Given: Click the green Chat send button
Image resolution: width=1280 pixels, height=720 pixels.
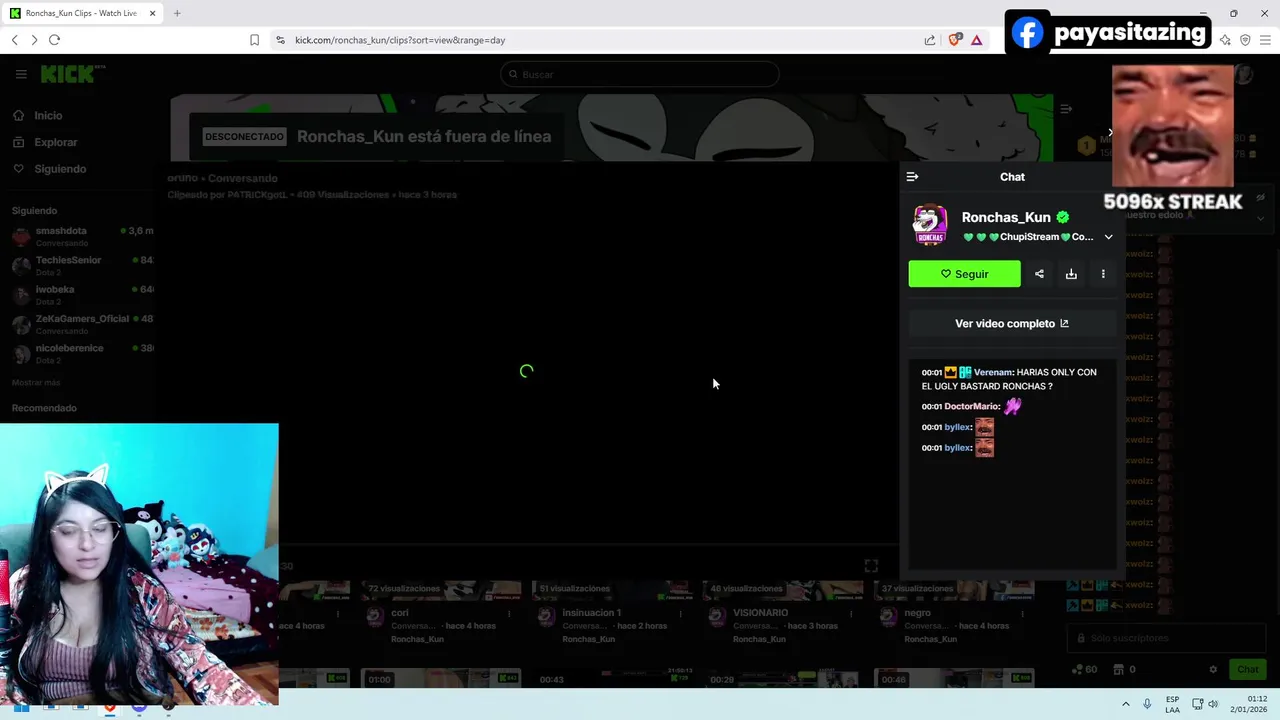Looking at the screenshot, I should (1248, 669).
